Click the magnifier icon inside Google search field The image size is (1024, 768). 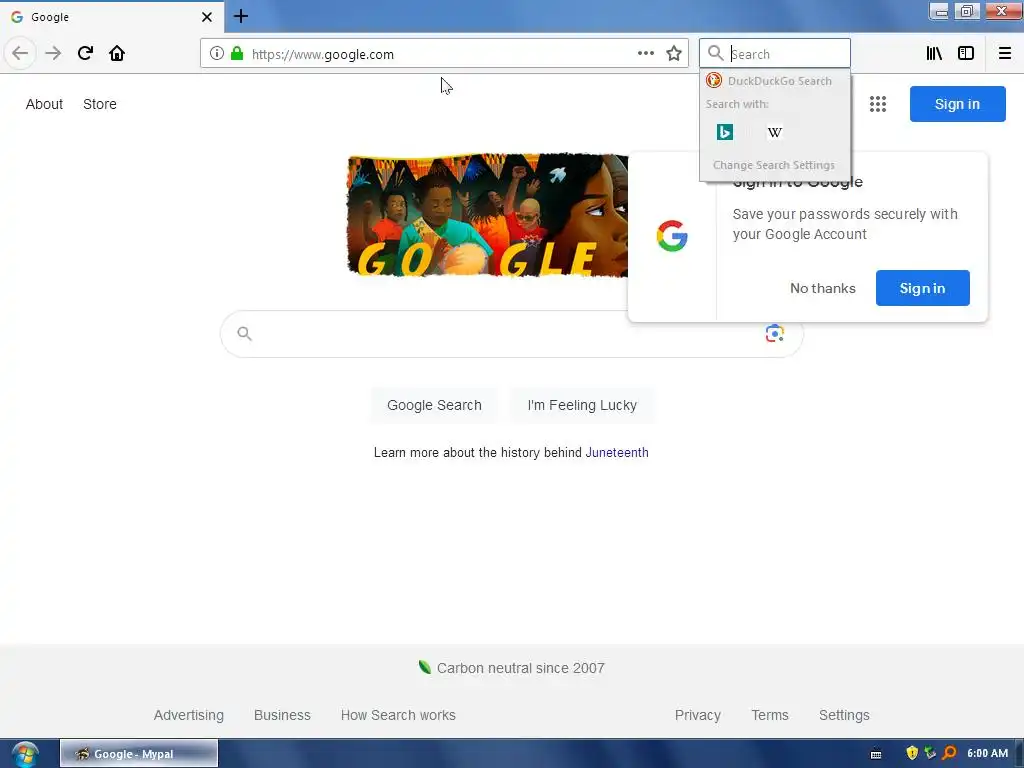click(x=244, y=334)
